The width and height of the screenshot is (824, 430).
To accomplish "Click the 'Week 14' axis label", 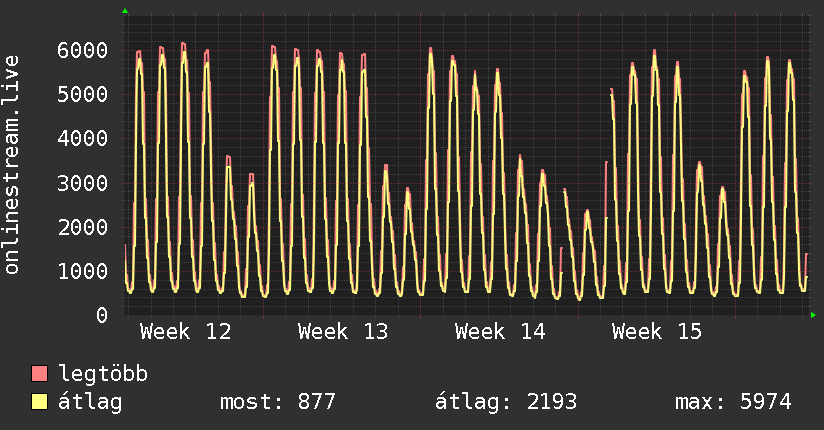I will (500, 332).
